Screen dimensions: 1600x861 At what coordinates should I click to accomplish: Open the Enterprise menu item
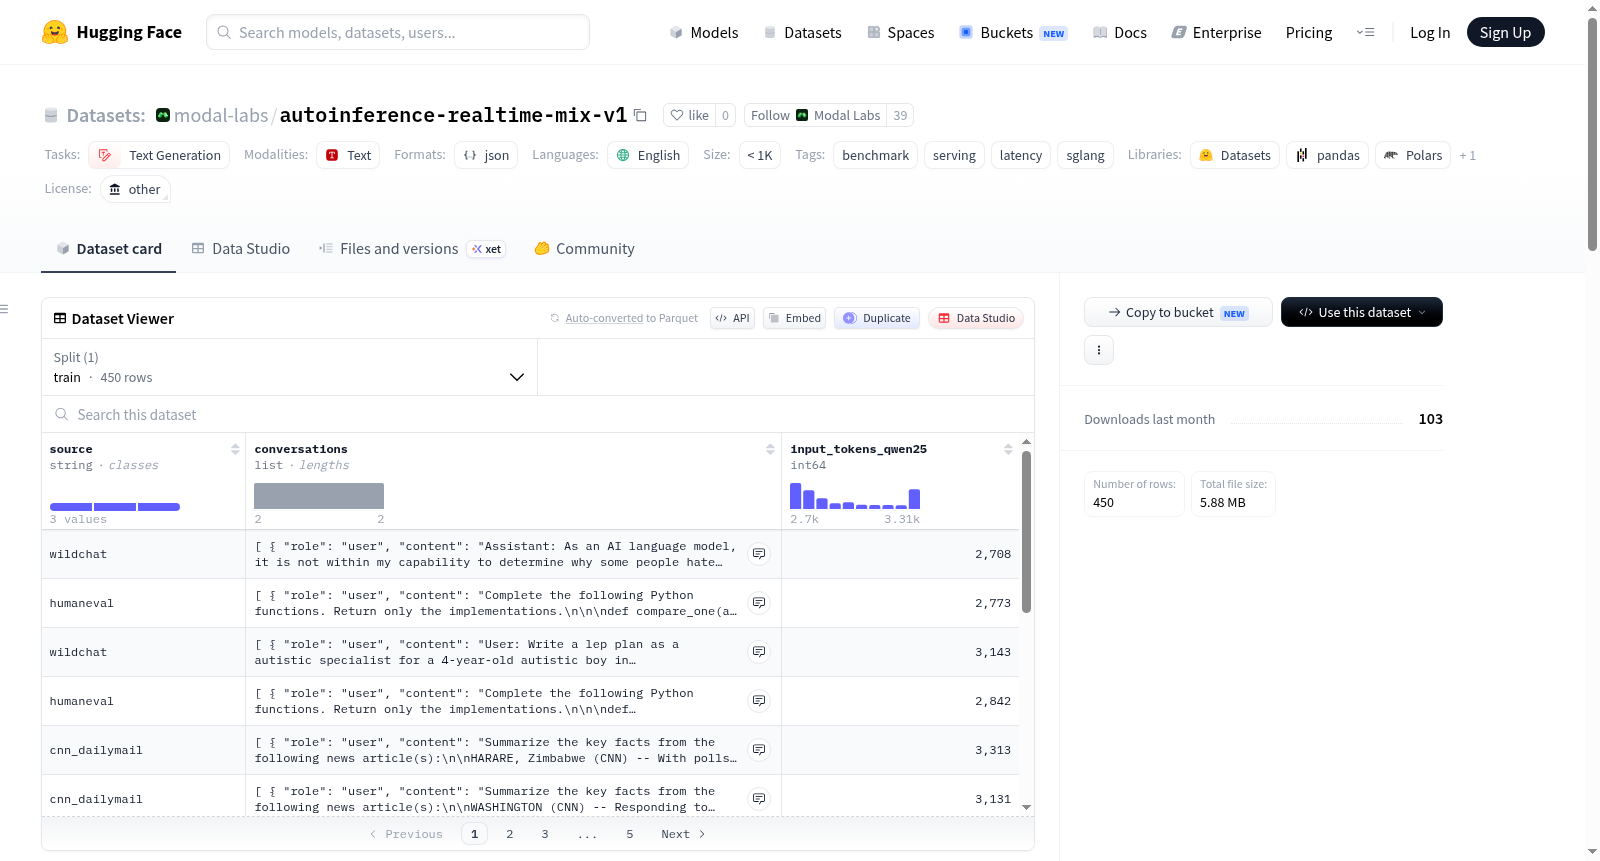click(x=1216, y=32)
